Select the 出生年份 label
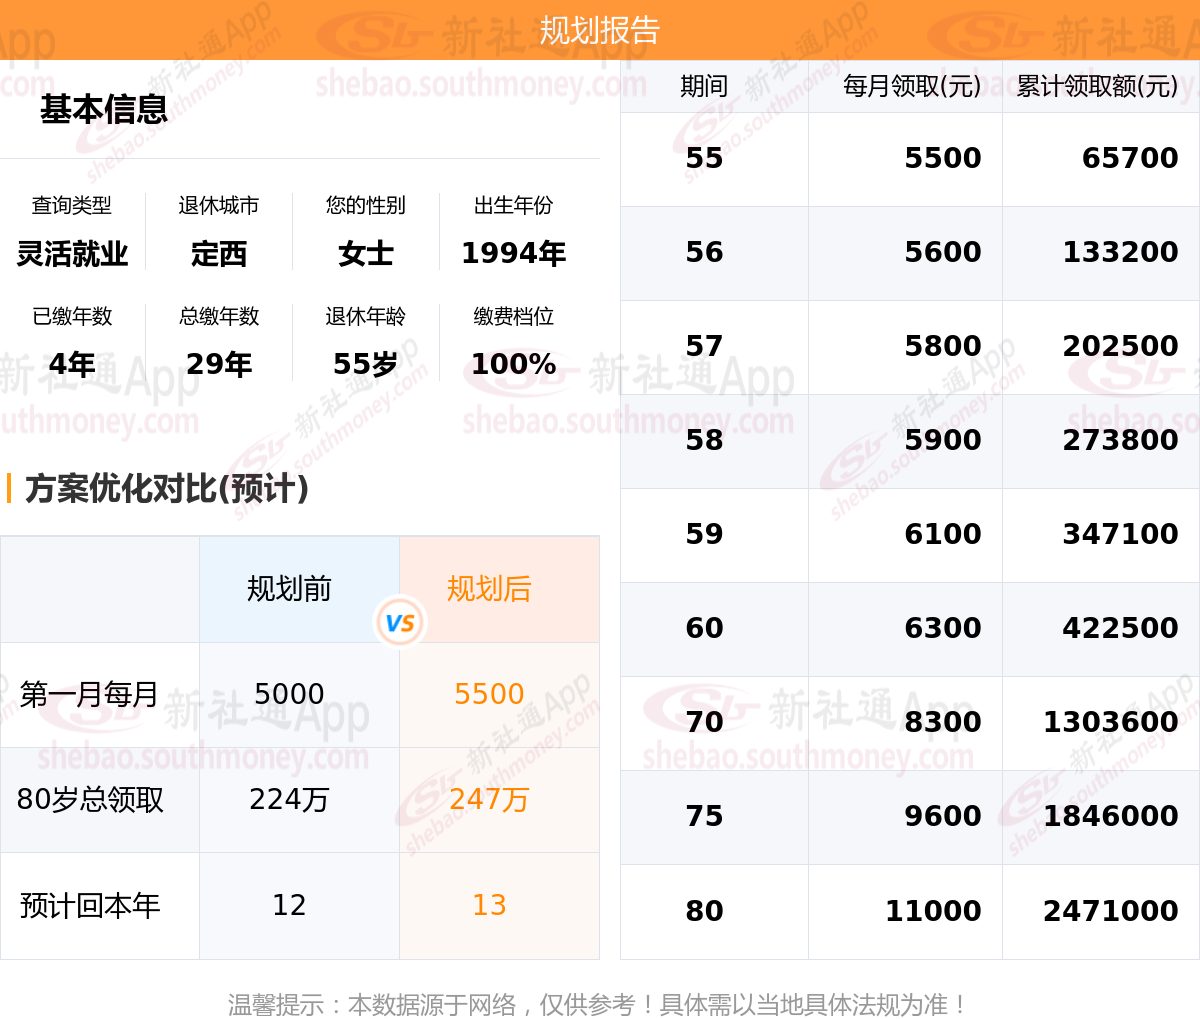1200x1019 pixels. click(513, 205)
